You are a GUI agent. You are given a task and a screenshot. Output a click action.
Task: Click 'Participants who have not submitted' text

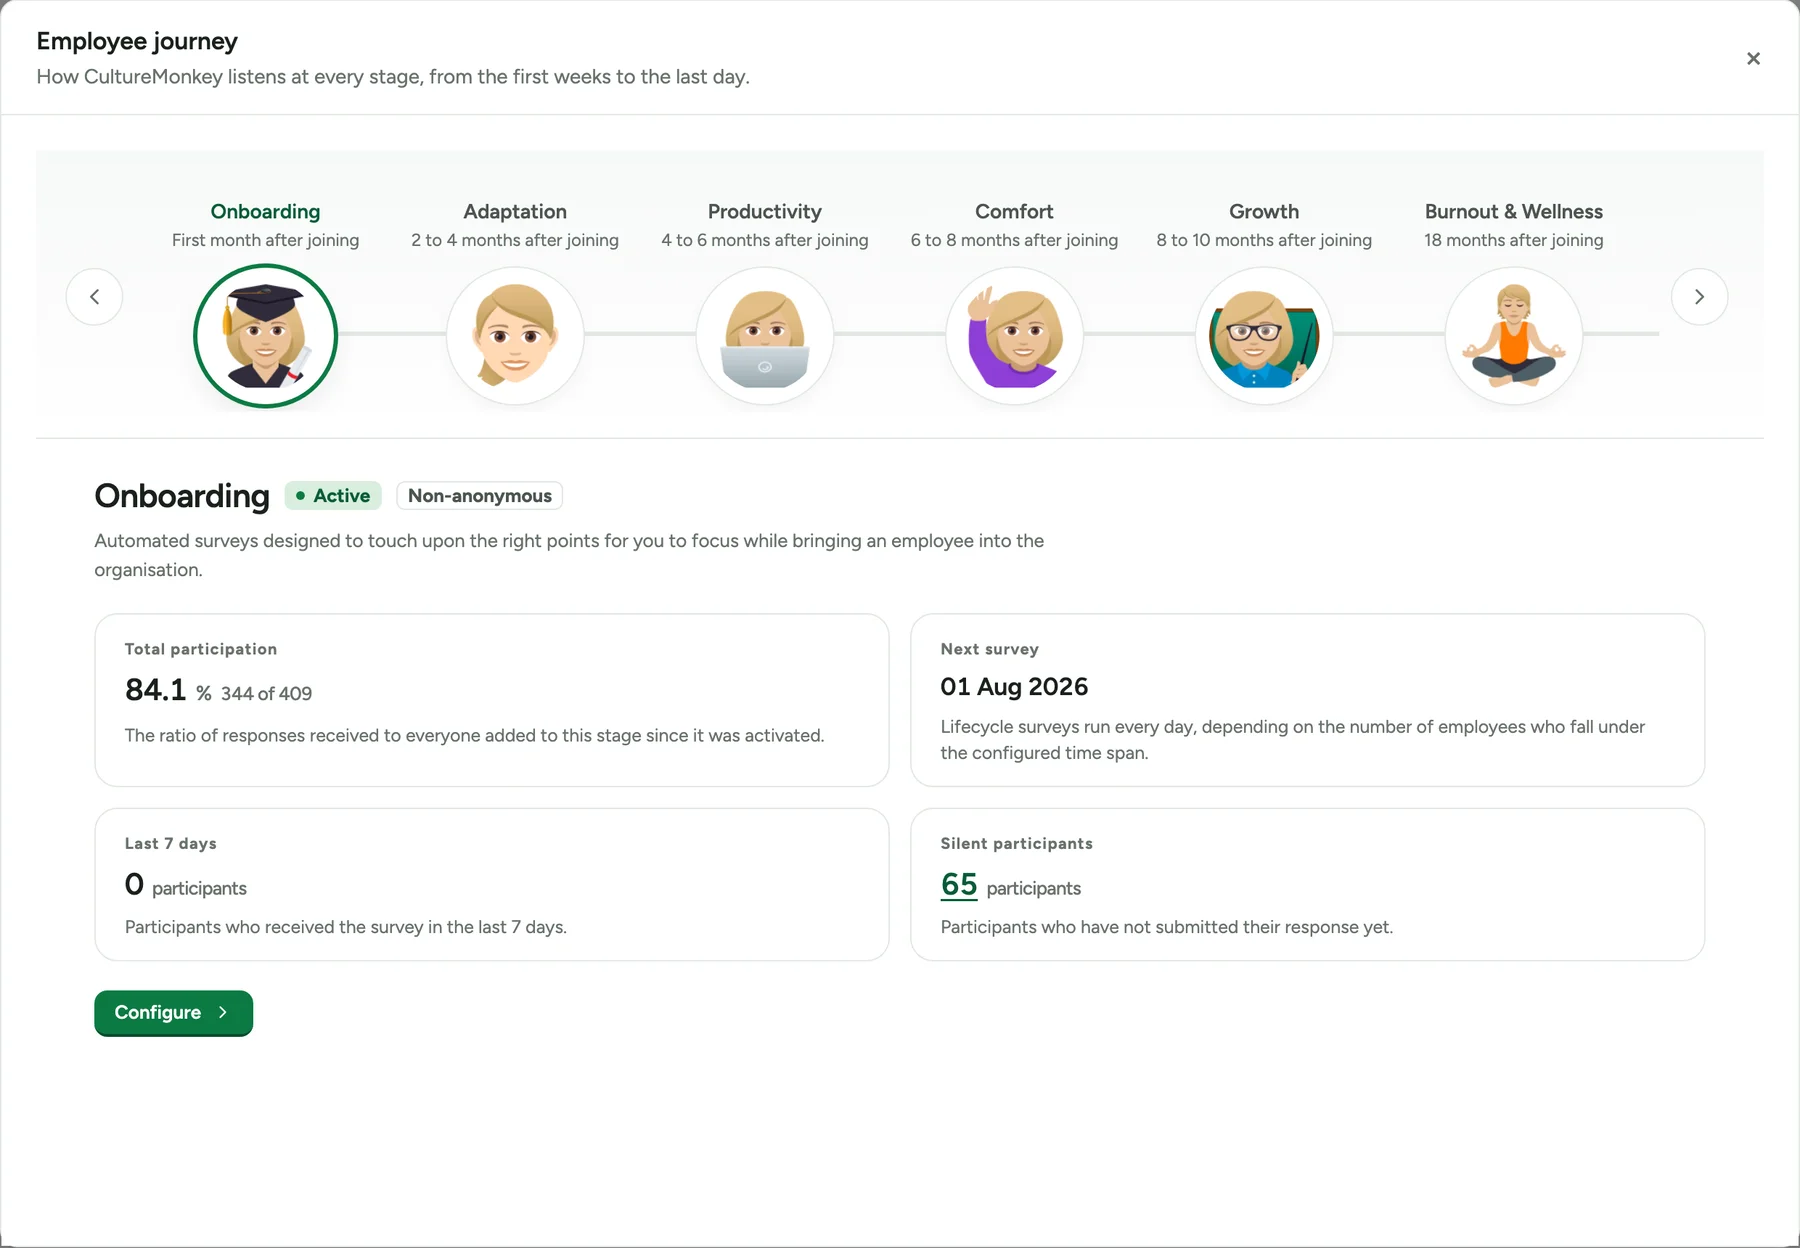click(1166, 927)
